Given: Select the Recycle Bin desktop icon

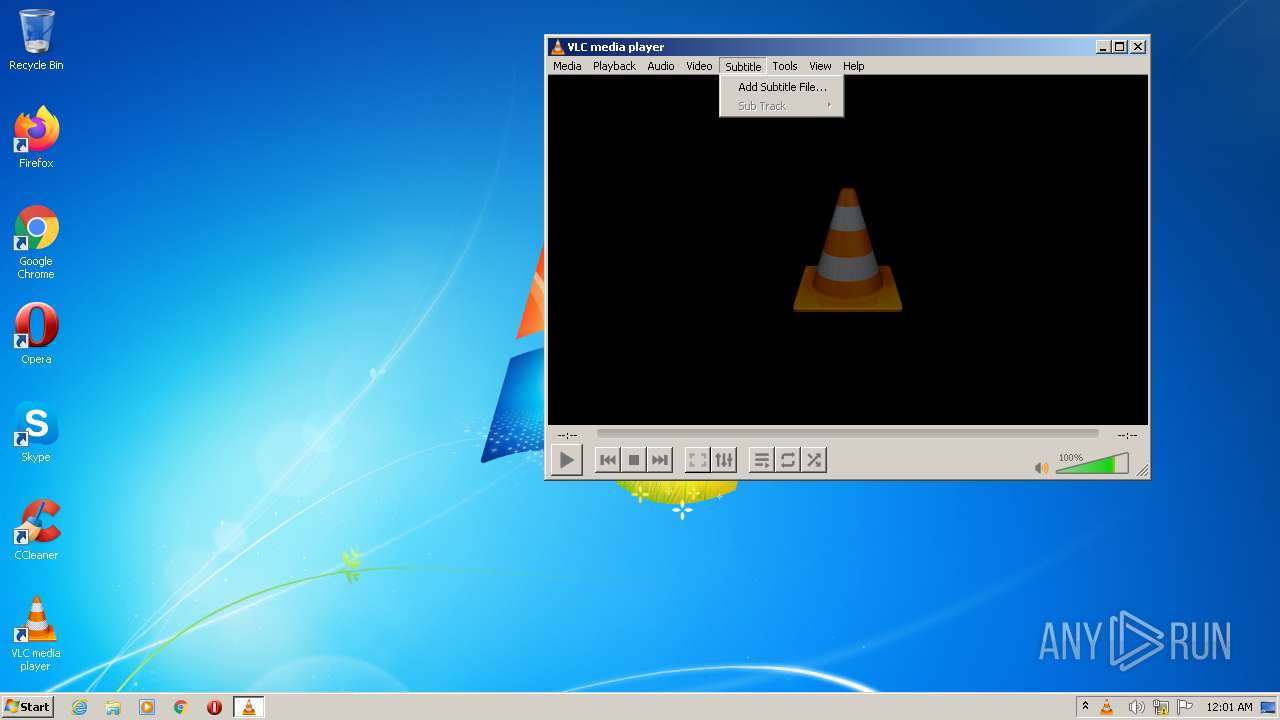Looking at the screenshot, I should 36,40.
